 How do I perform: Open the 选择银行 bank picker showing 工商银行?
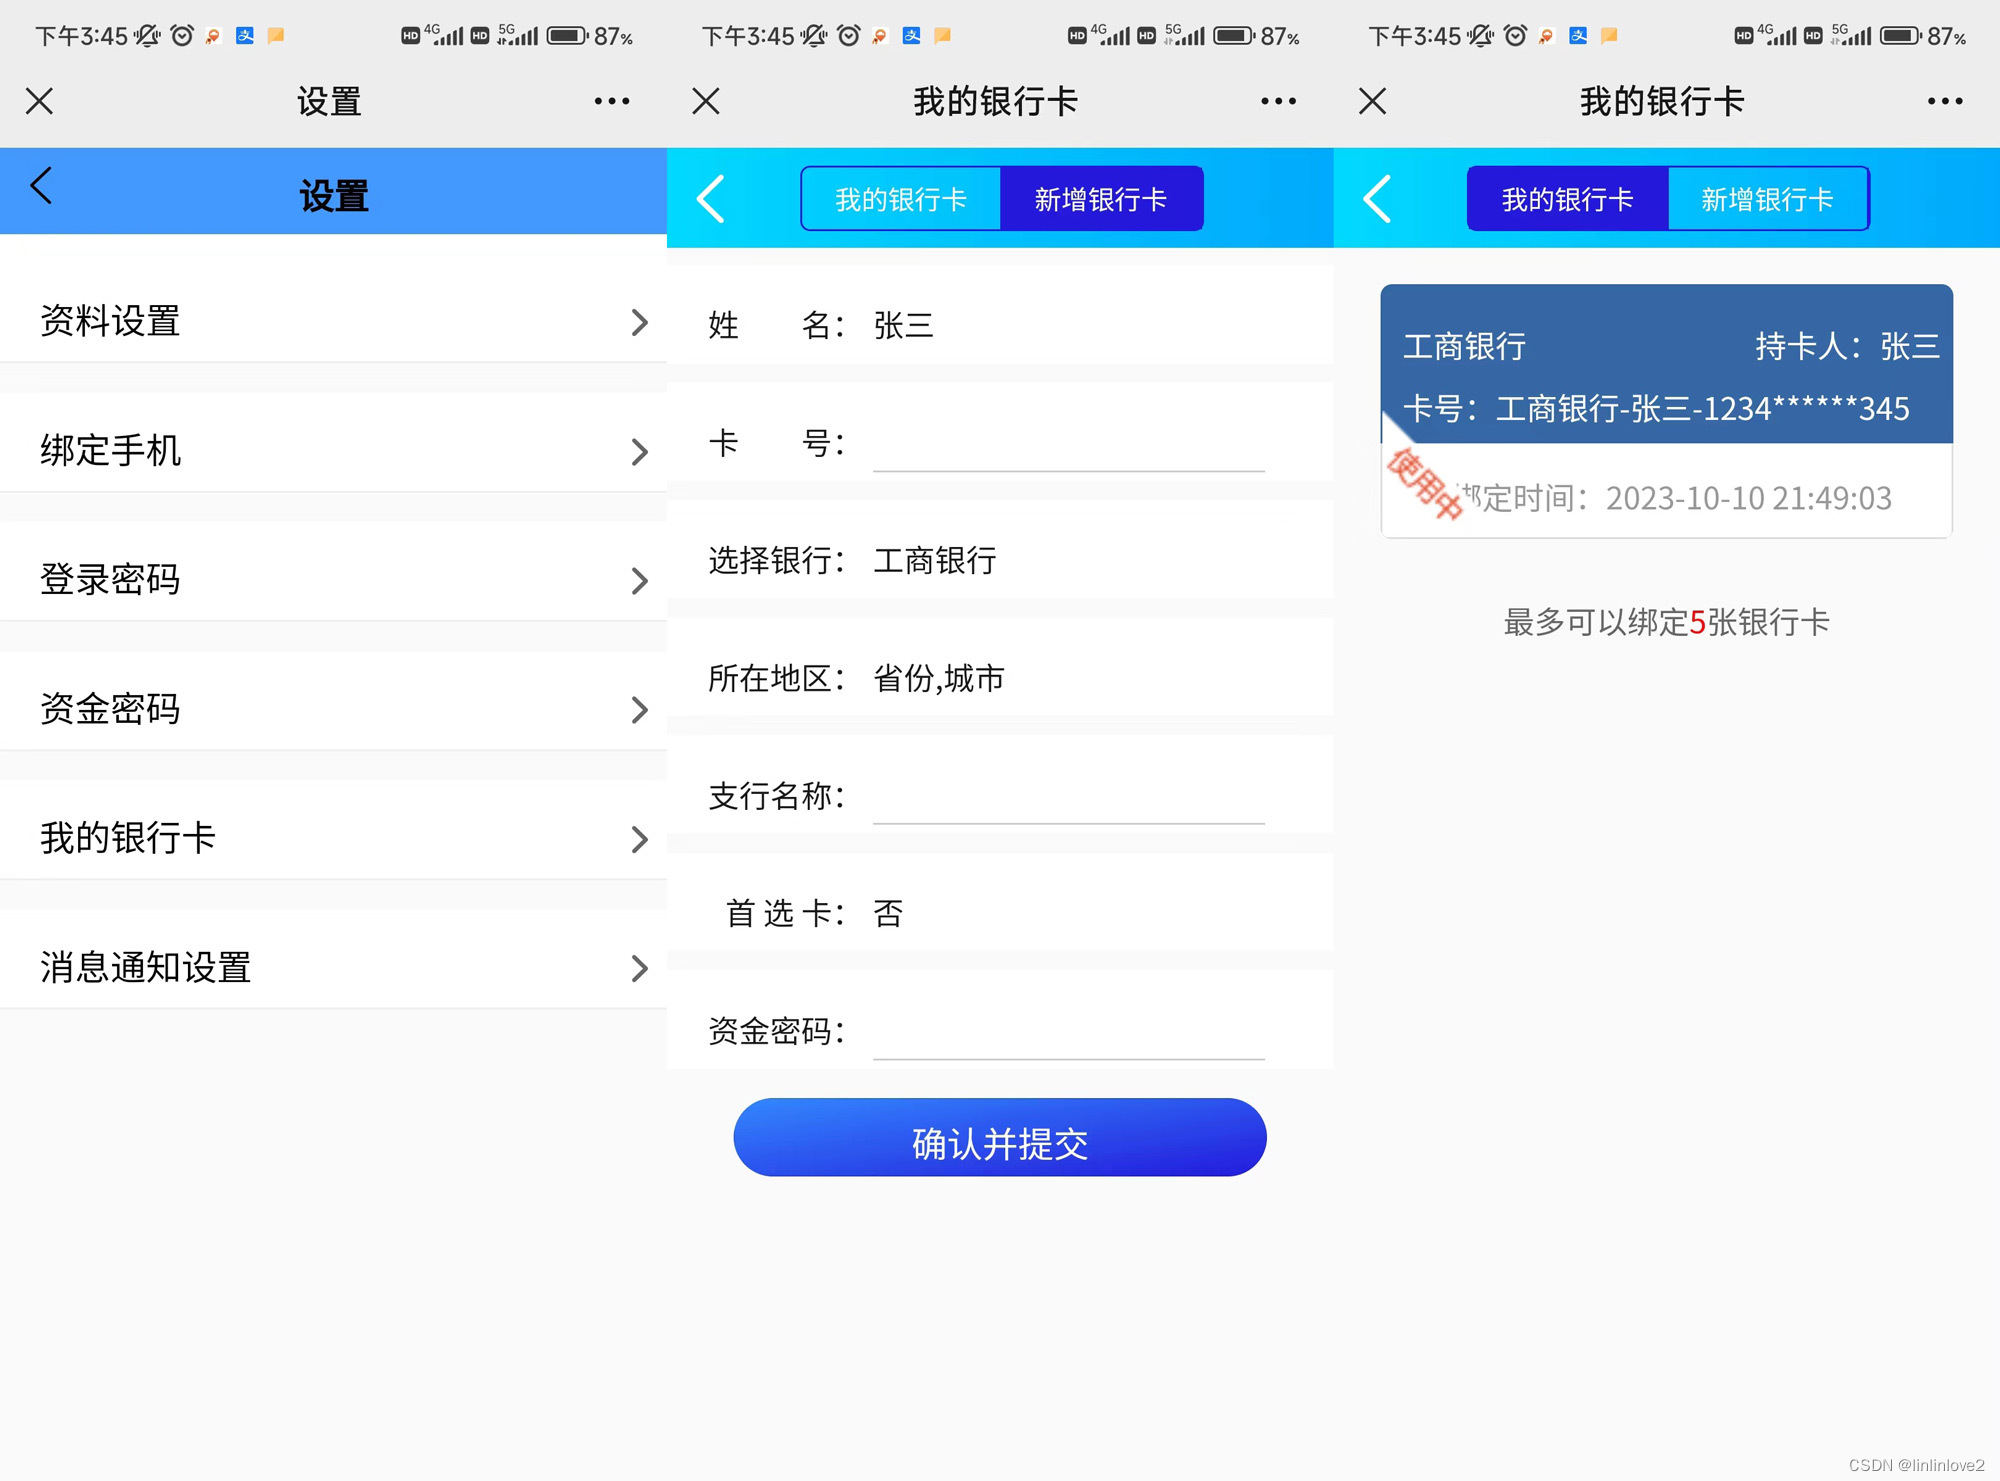point(934,562)
